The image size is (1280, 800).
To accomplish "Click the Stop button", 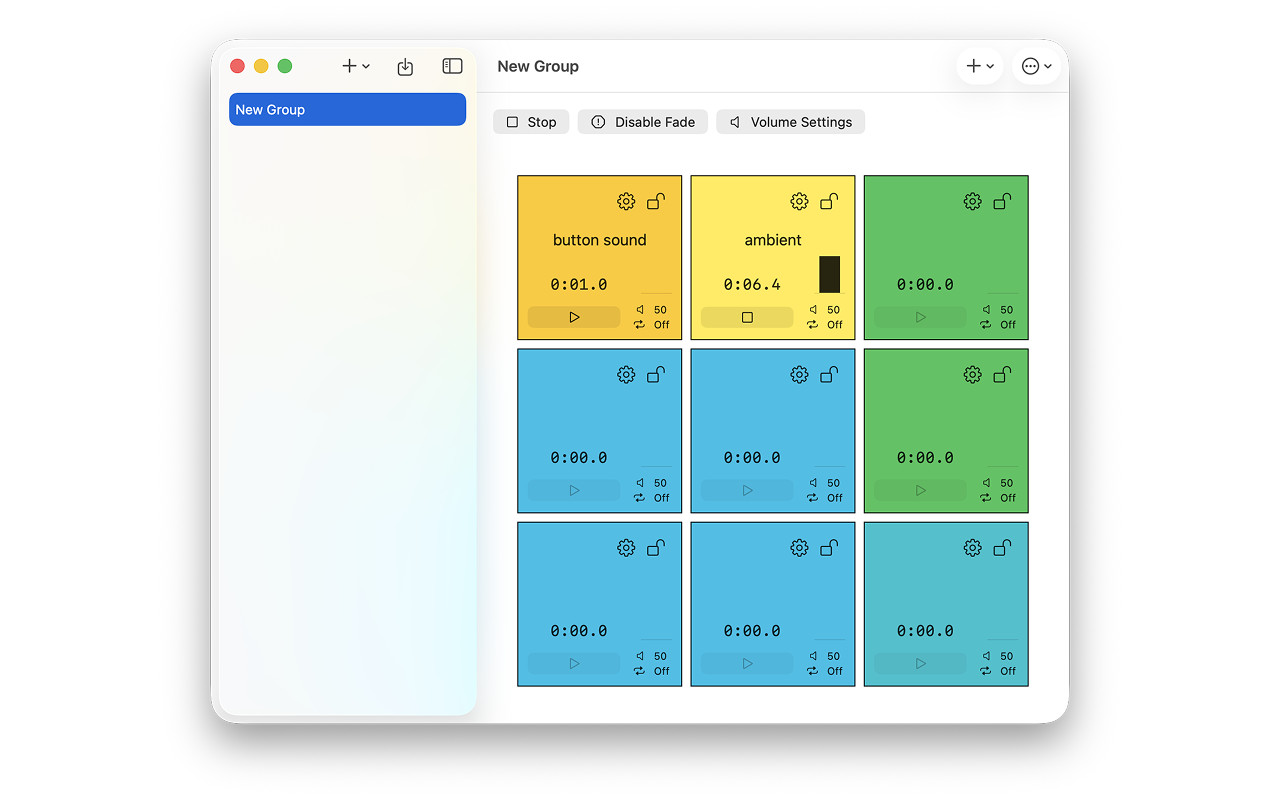I will coord(531,122).
